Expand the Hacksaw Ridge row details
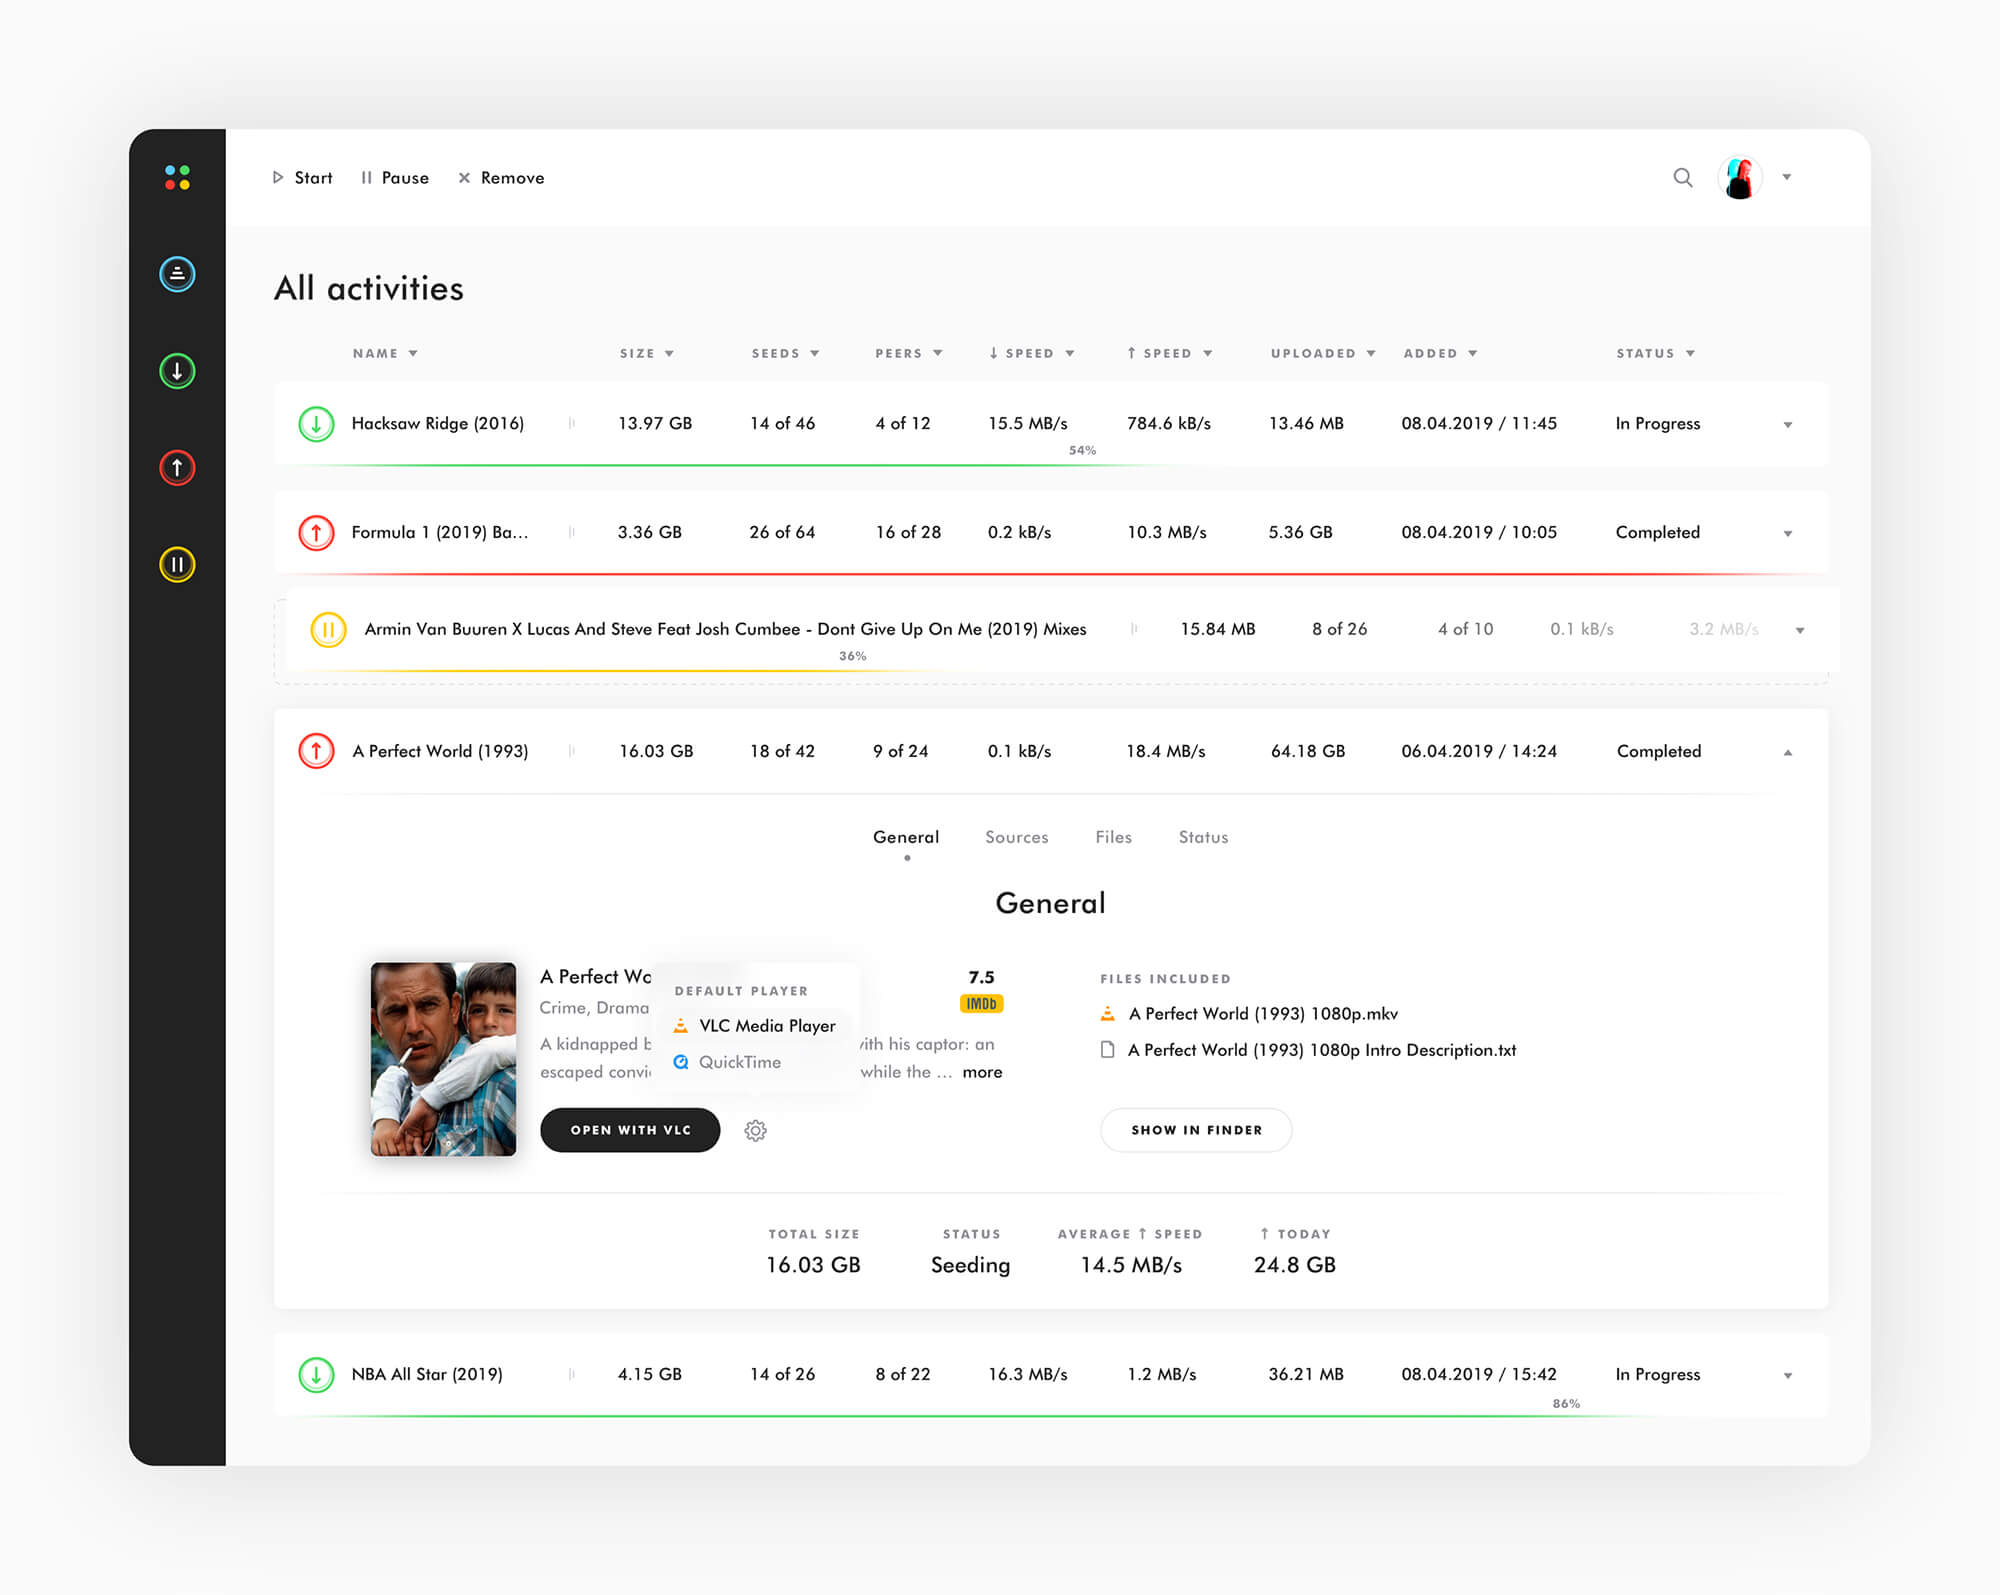The image size is (2000, 1595). pyautogui.click(x=1788, y=425)
